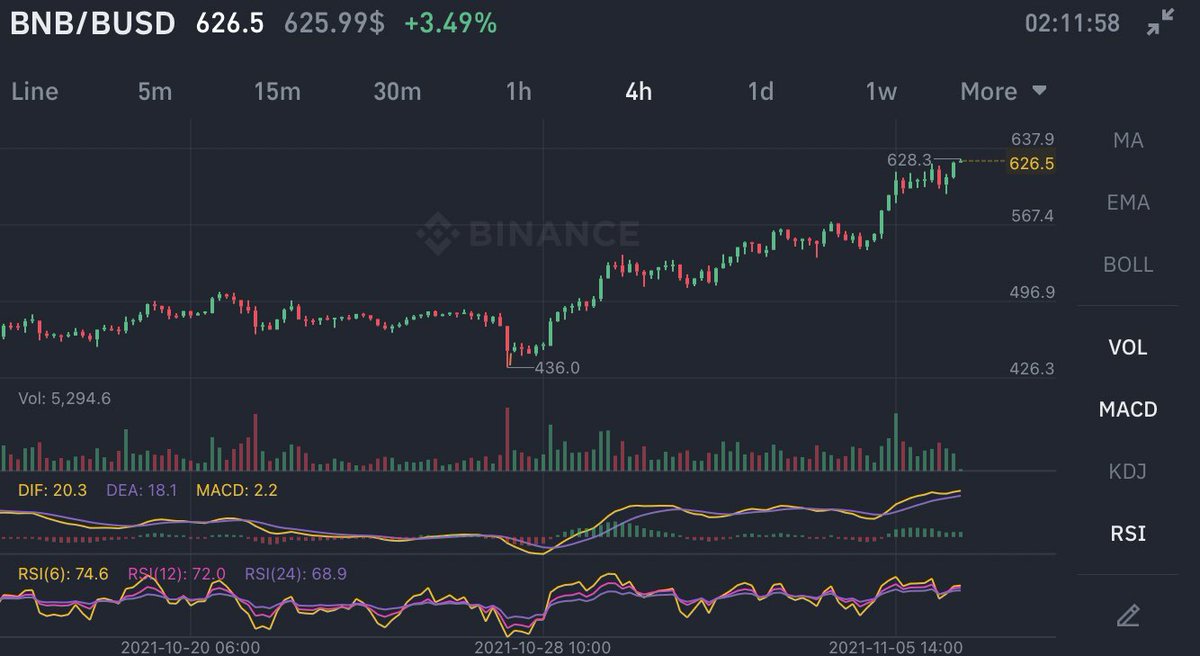This screenshot has width=1200, height=656.
Task: Toggle the VOL indicator
Action: (1128, 348)
